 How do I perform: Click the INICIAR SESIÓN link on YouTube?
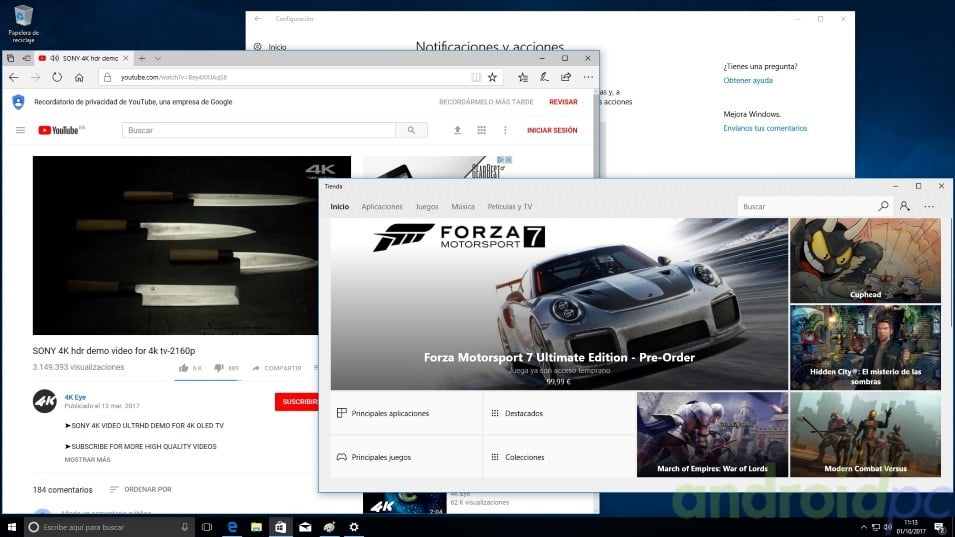click(552, 130)
